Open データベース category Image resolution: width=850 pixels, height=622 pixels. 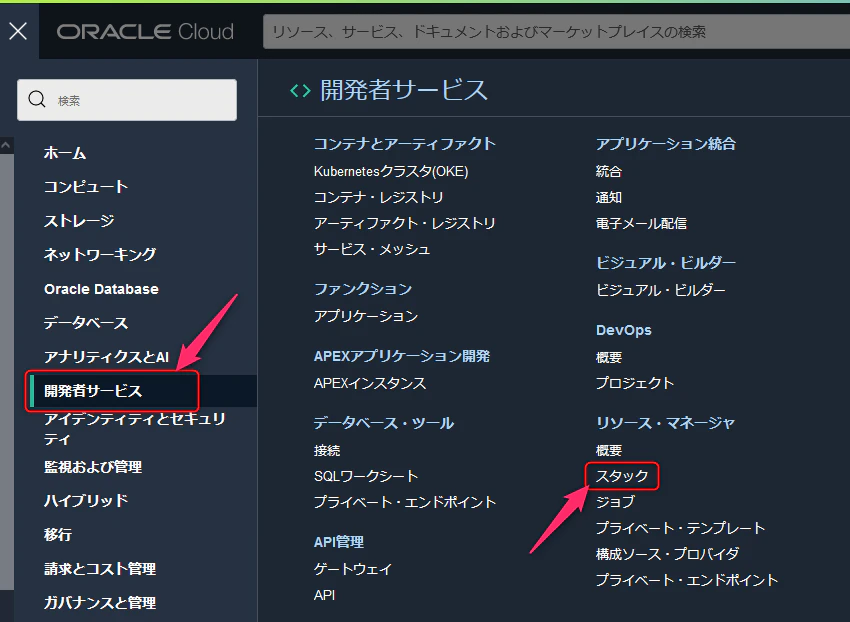pos(86,323)
